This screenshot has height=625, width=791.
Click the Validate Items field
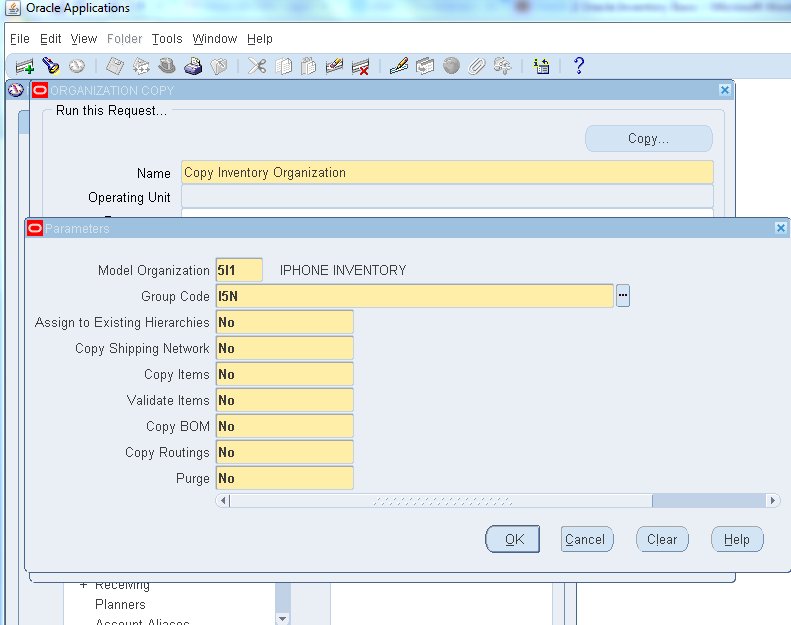coord(285,400)
